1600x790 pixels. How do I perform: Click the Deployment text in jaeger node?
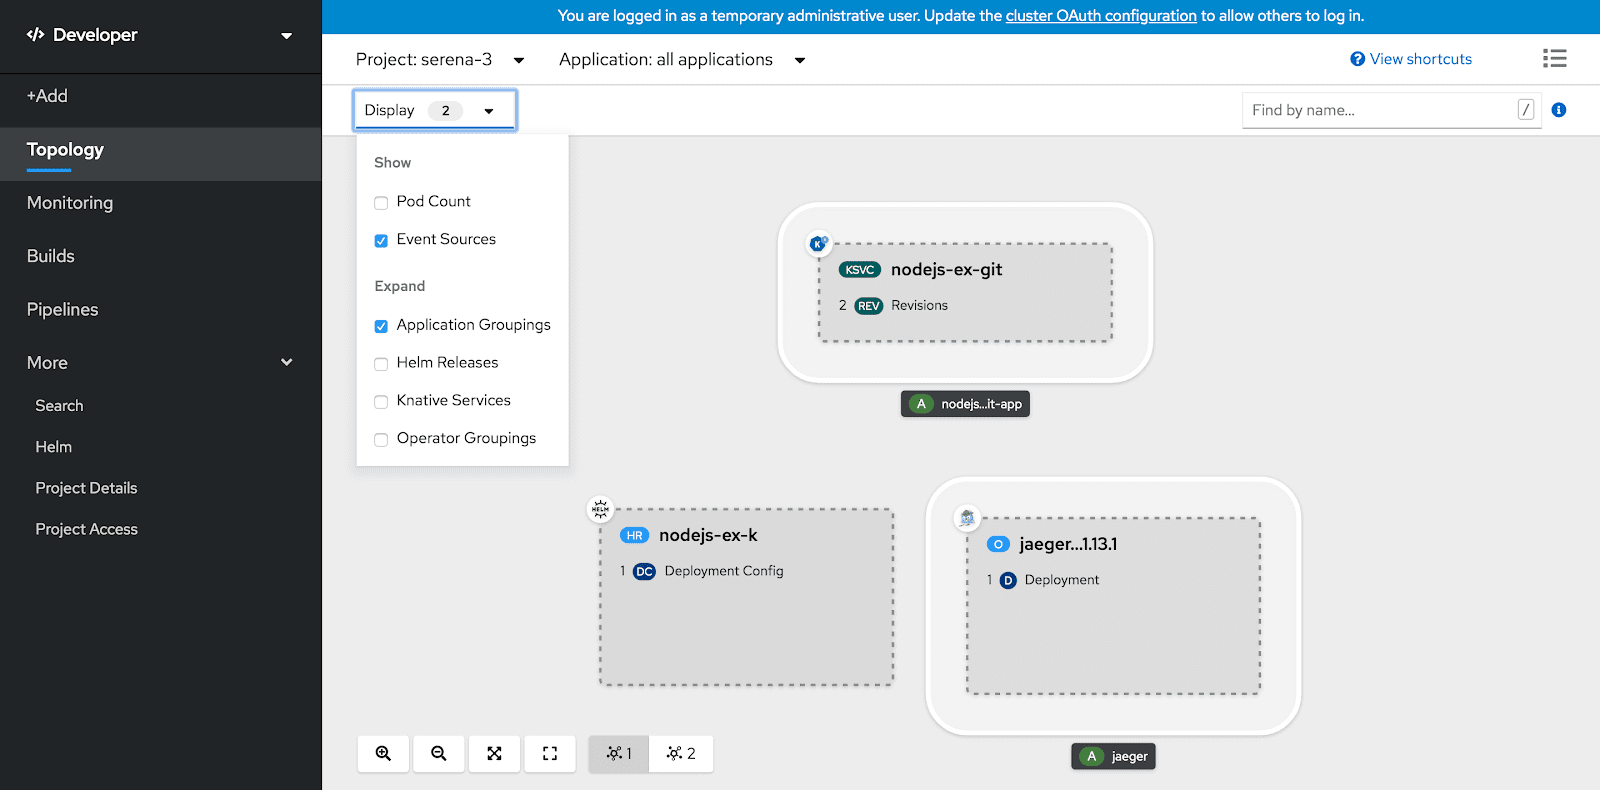[1061, 581]
